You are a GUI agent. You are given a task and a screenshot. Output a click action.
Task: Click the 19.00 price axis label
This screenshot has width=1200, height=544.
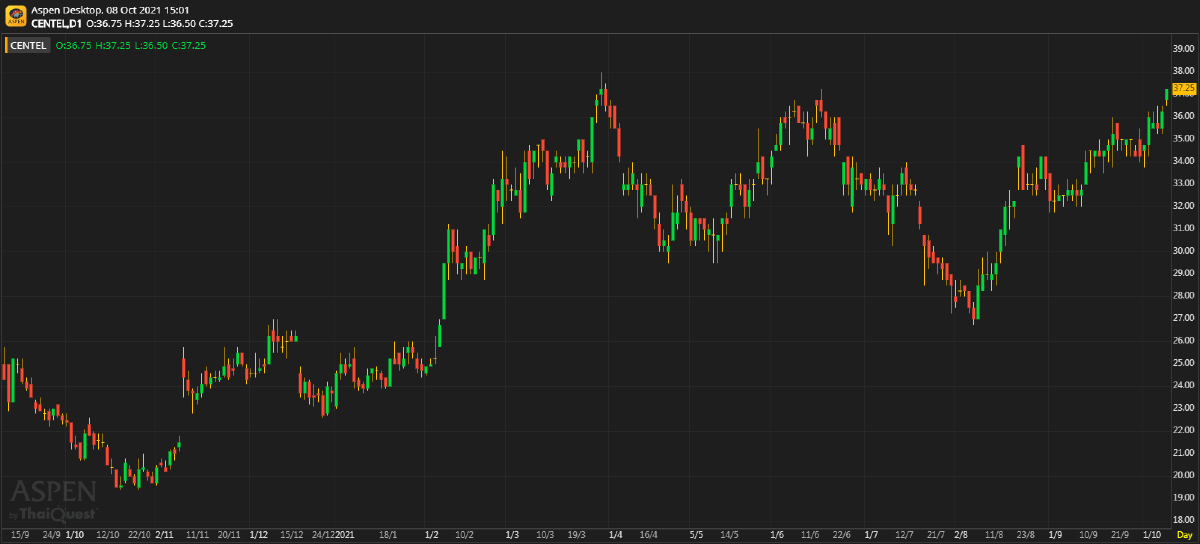click(1184, 498)
